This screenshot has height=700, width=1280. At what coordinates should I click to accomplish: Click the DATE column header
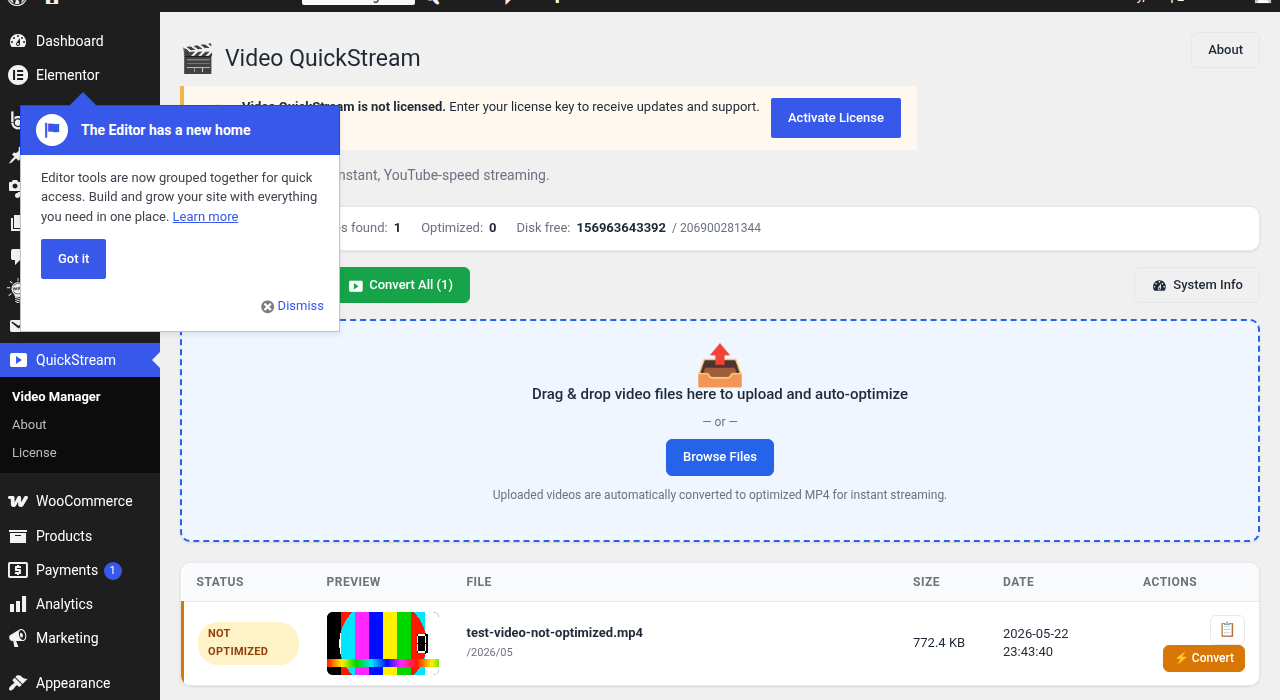point(1019,582)
